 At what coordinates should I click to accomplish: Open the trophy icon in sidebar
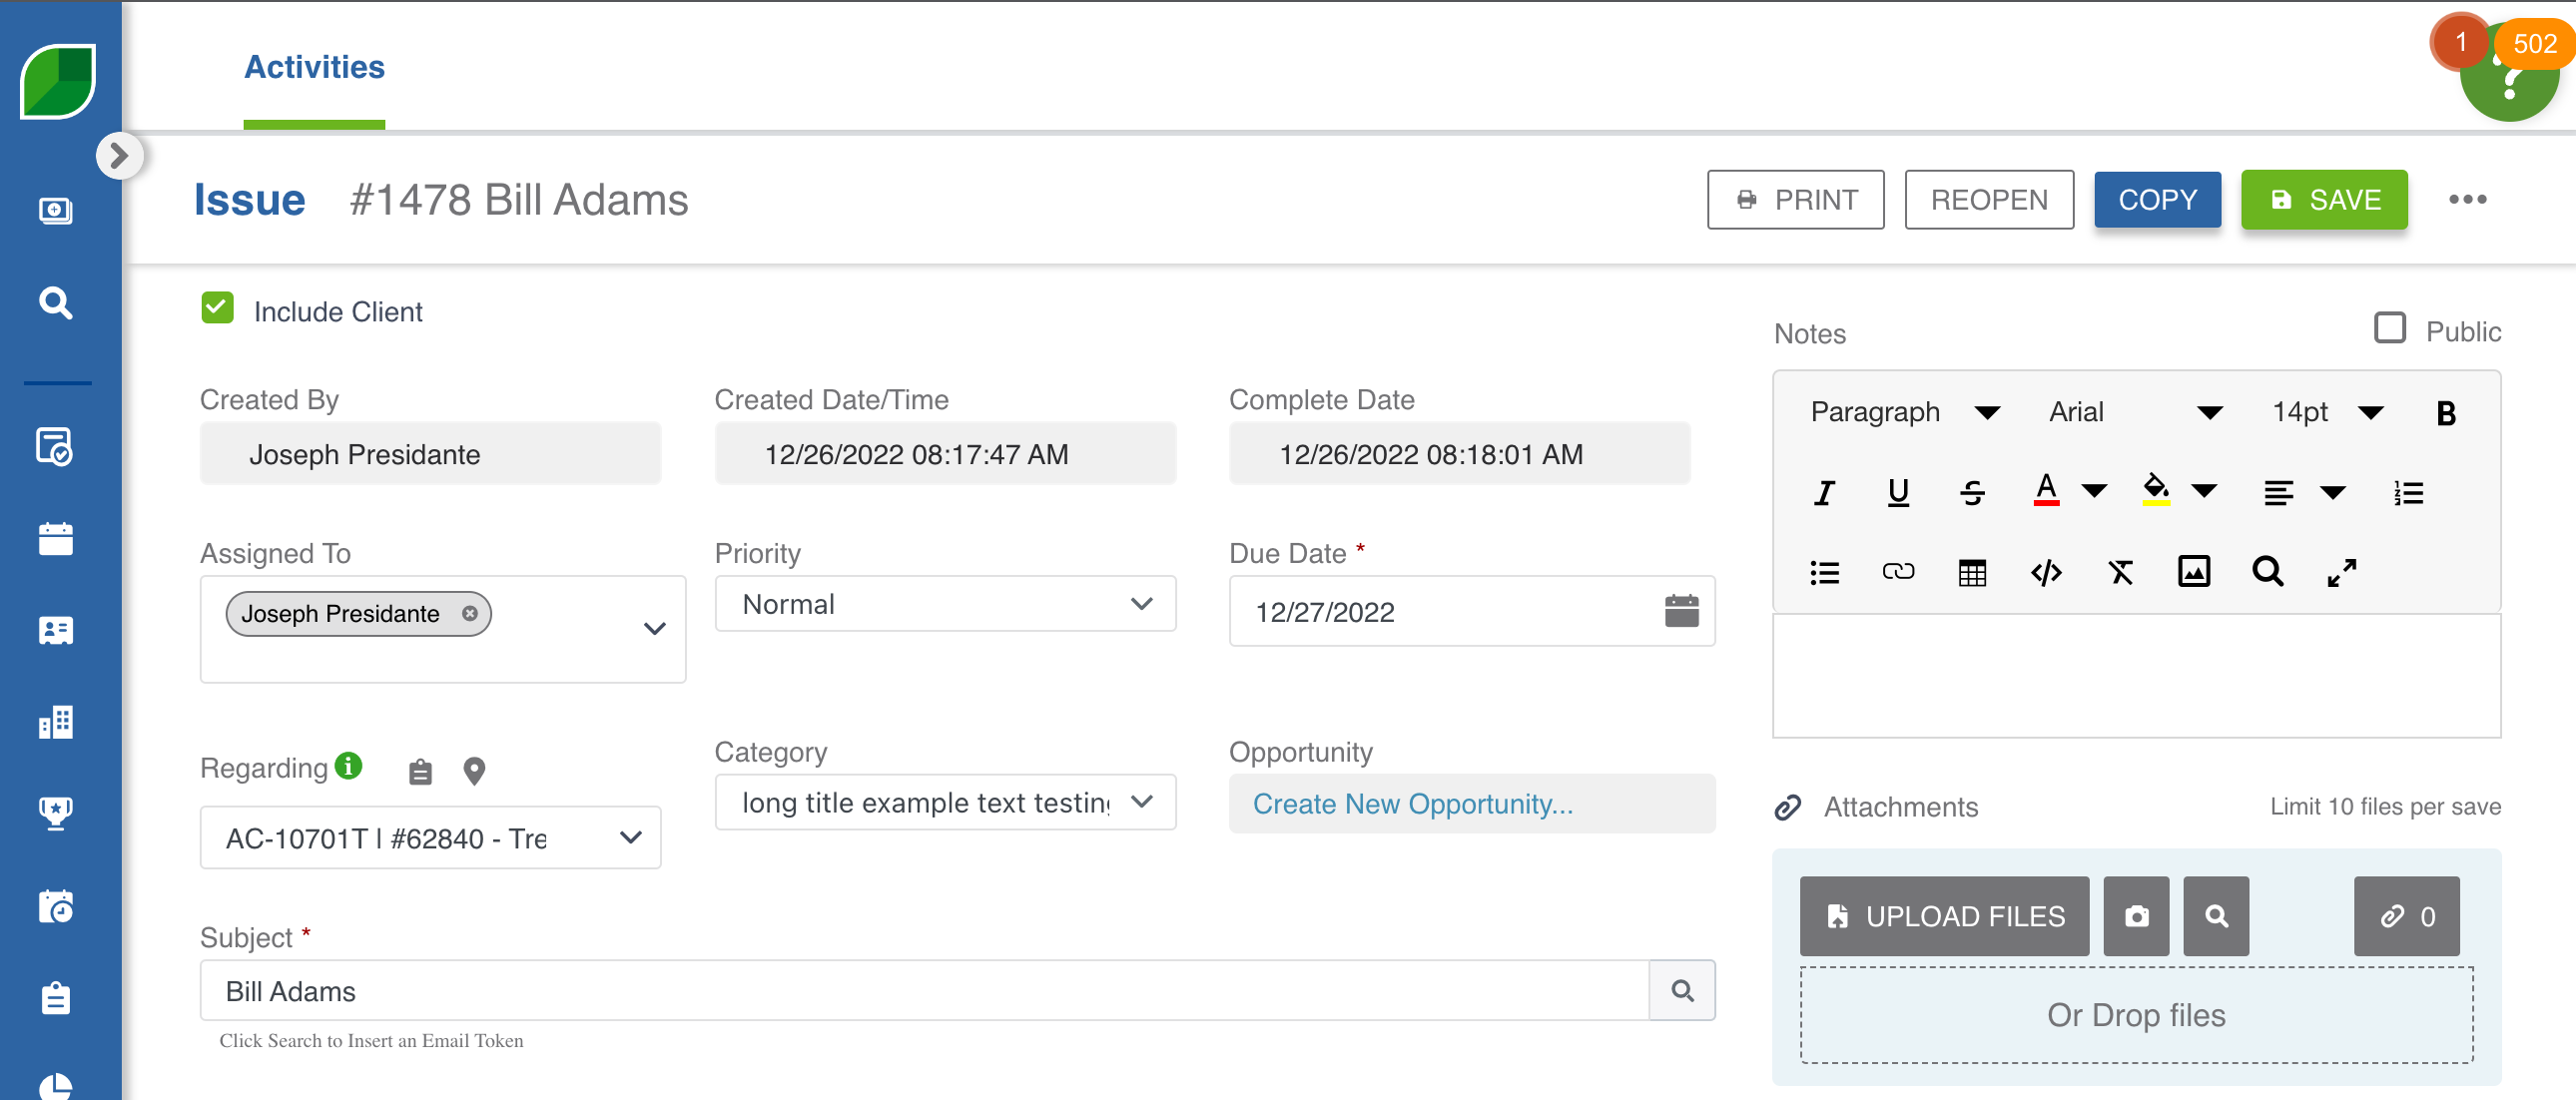click(56, 814)
